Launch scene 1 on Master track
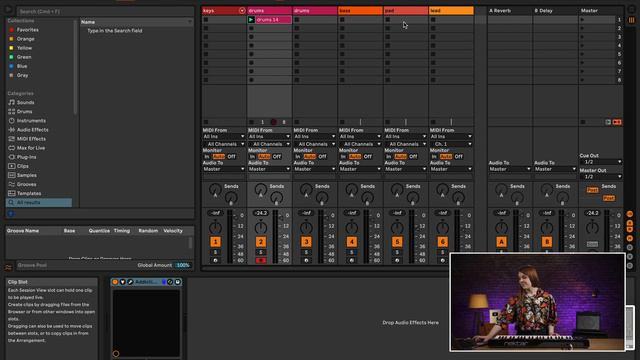 [x=582, y=20]
